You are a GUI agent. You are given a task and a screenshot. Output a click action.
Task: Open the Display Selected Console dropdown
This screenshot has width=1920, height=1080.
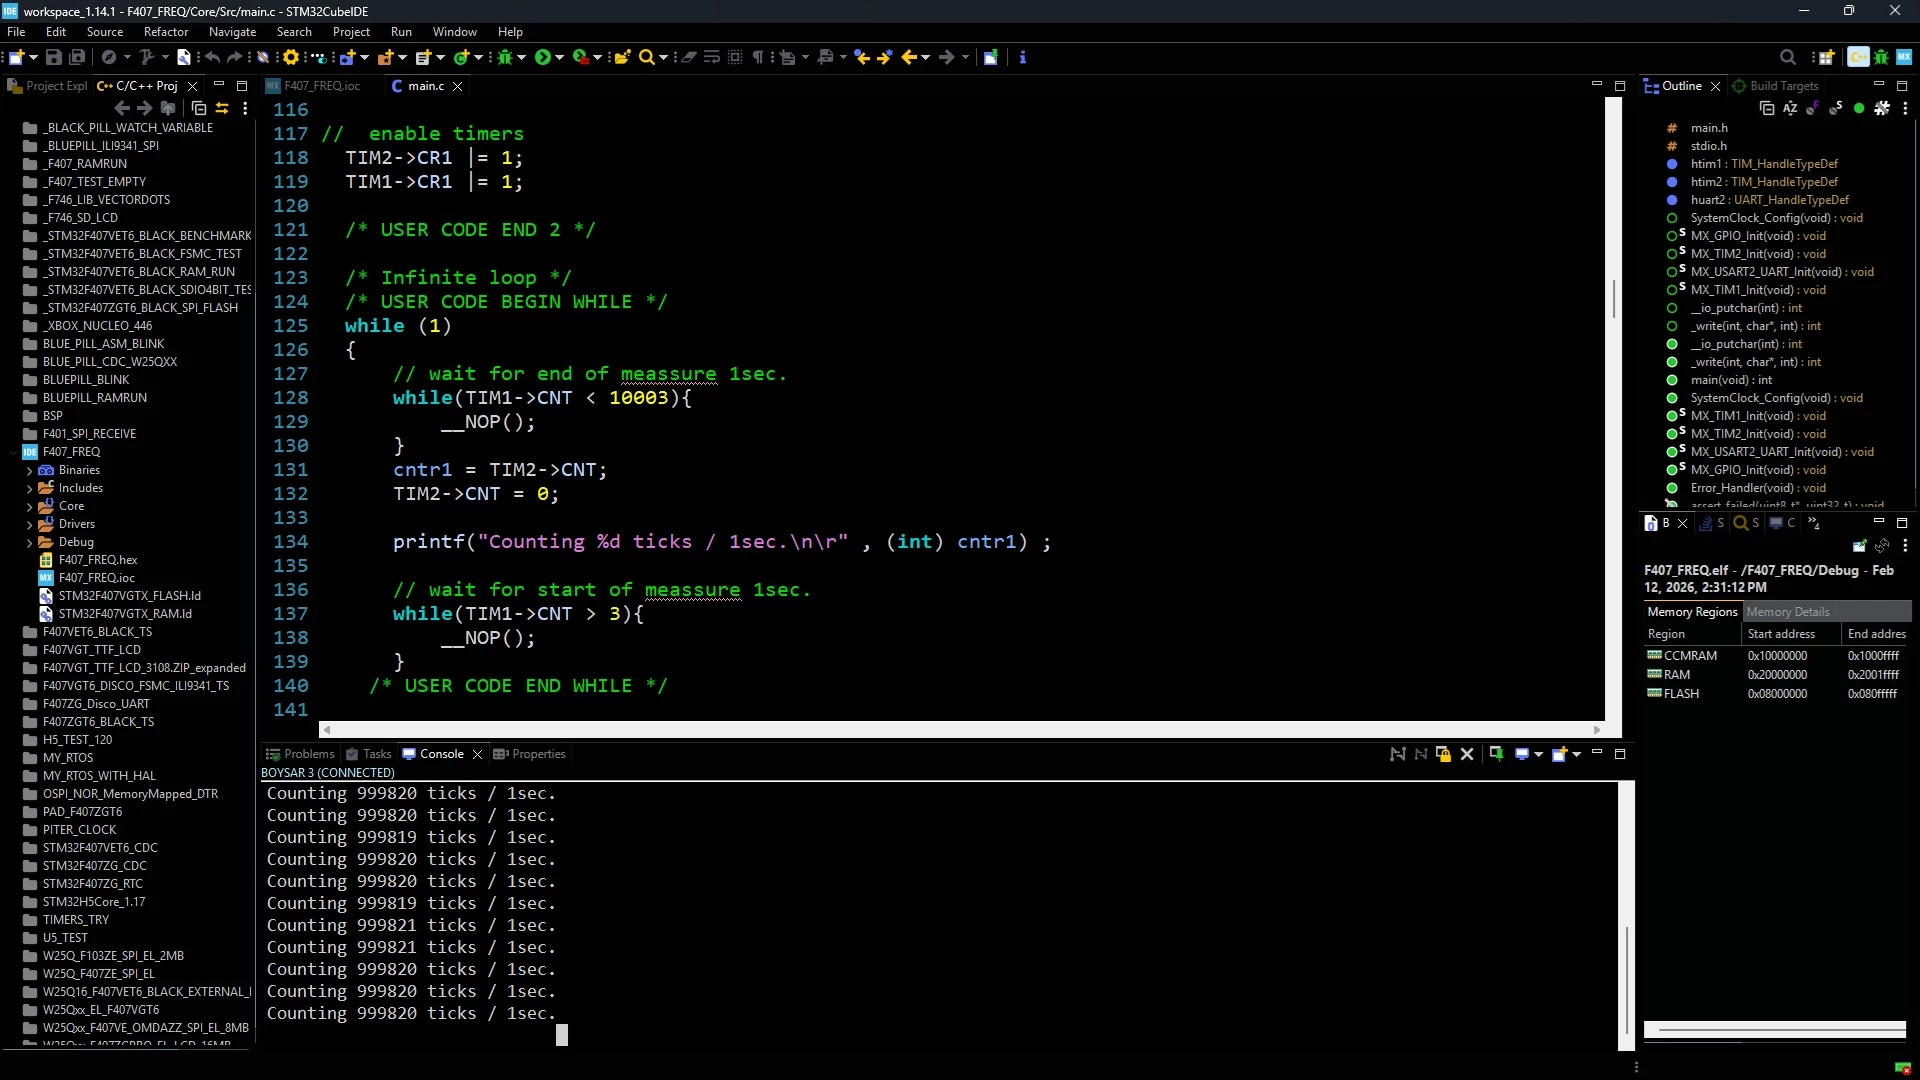[1538, 755]
